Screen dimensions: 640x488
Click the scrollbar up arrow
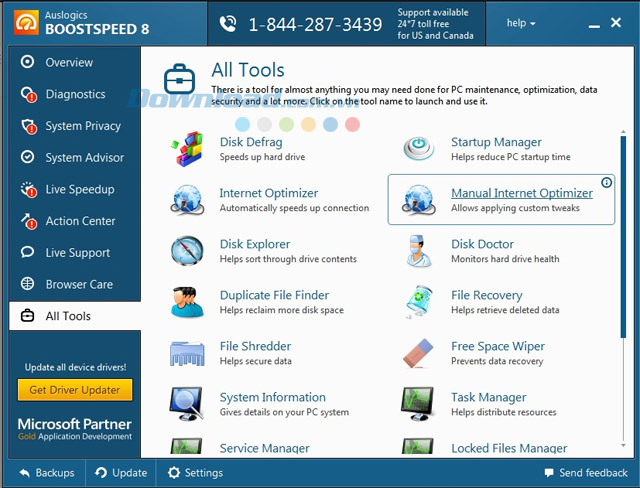coord(623,132)
